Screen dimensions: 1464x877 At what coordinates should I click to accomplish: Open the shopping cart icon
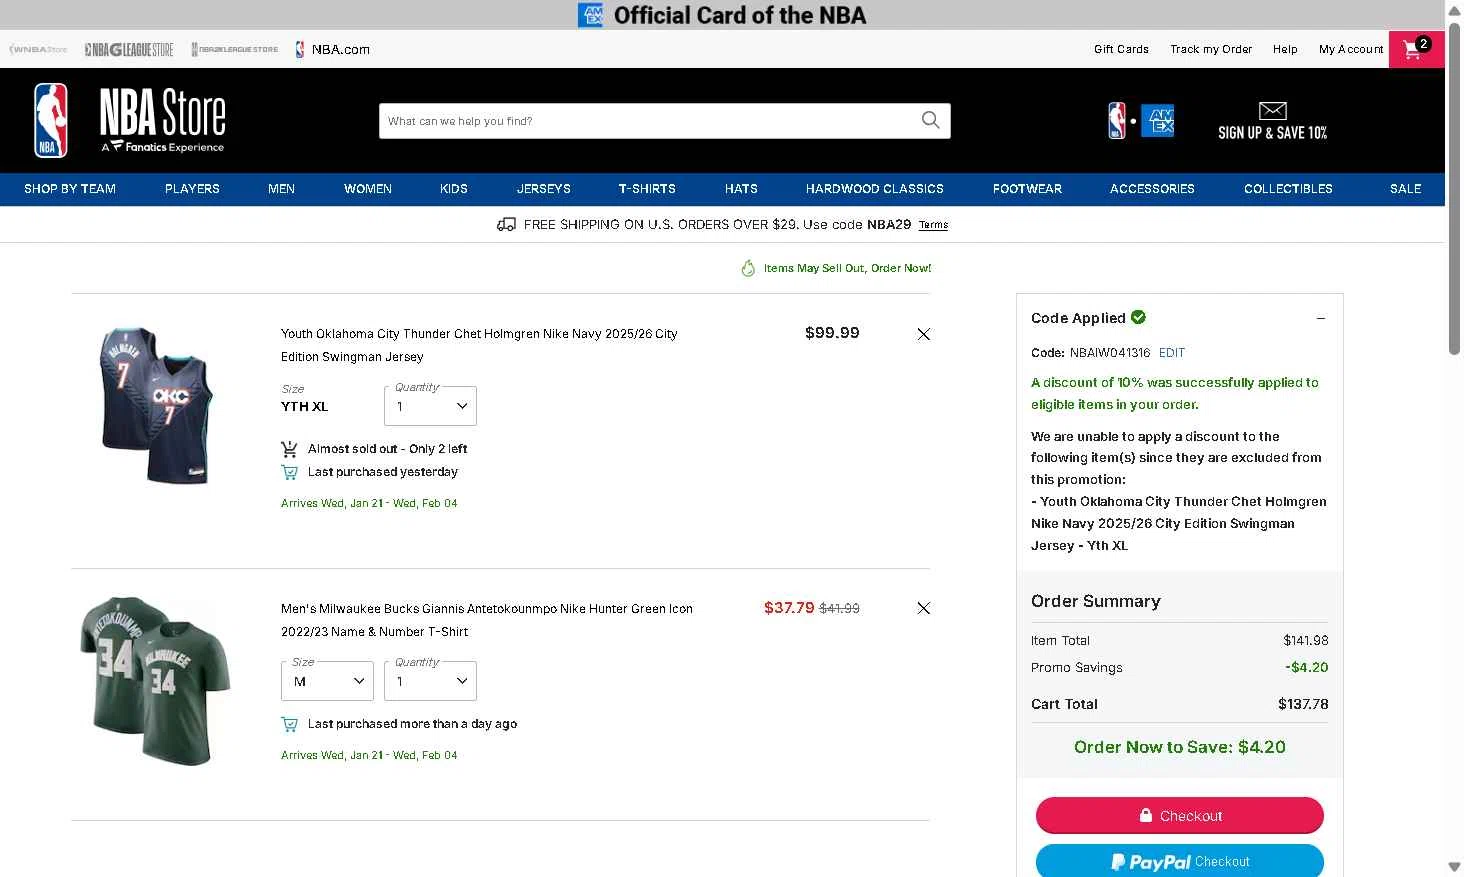click(1416, 49)
